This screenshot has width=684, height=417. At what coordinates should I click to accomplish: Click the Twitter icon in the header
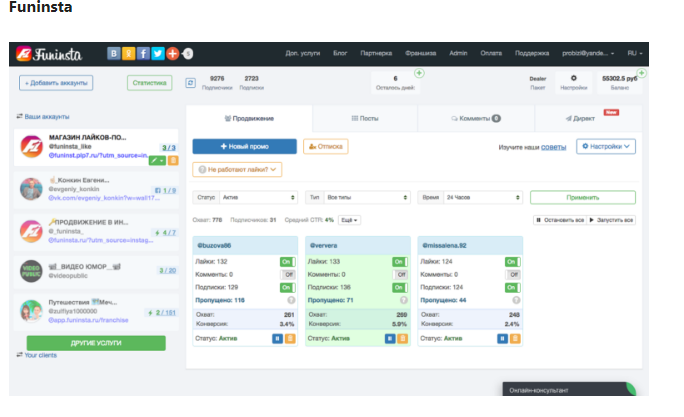pyautogui.click(x=157, y=53)
